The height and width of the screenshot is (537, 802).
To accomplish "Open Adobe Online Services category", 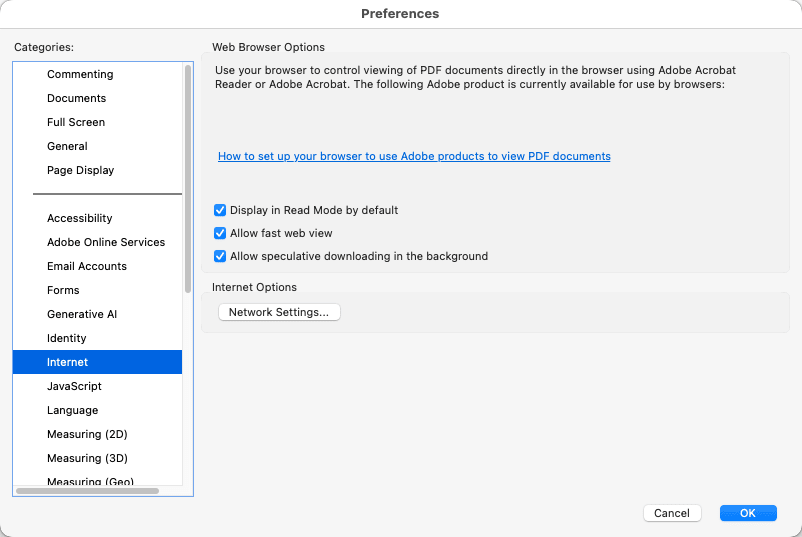I will [97, 242].
